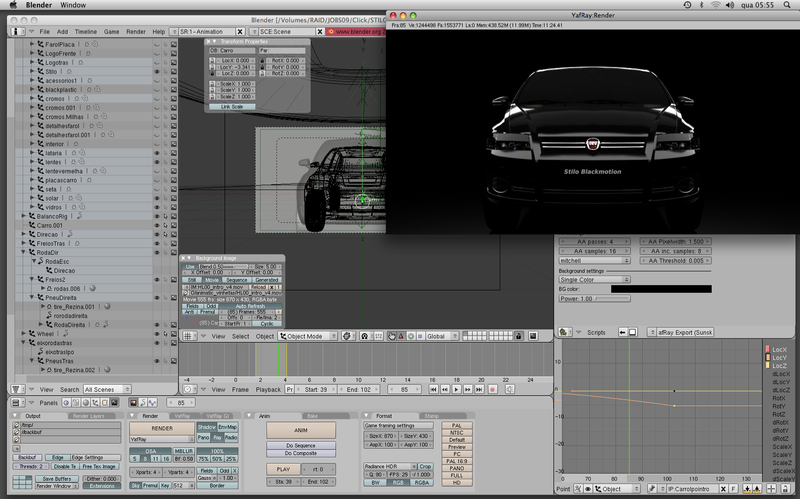Open the Render menu in top header
The width and height of the screenshot is (800, 499).
point(136,32)
